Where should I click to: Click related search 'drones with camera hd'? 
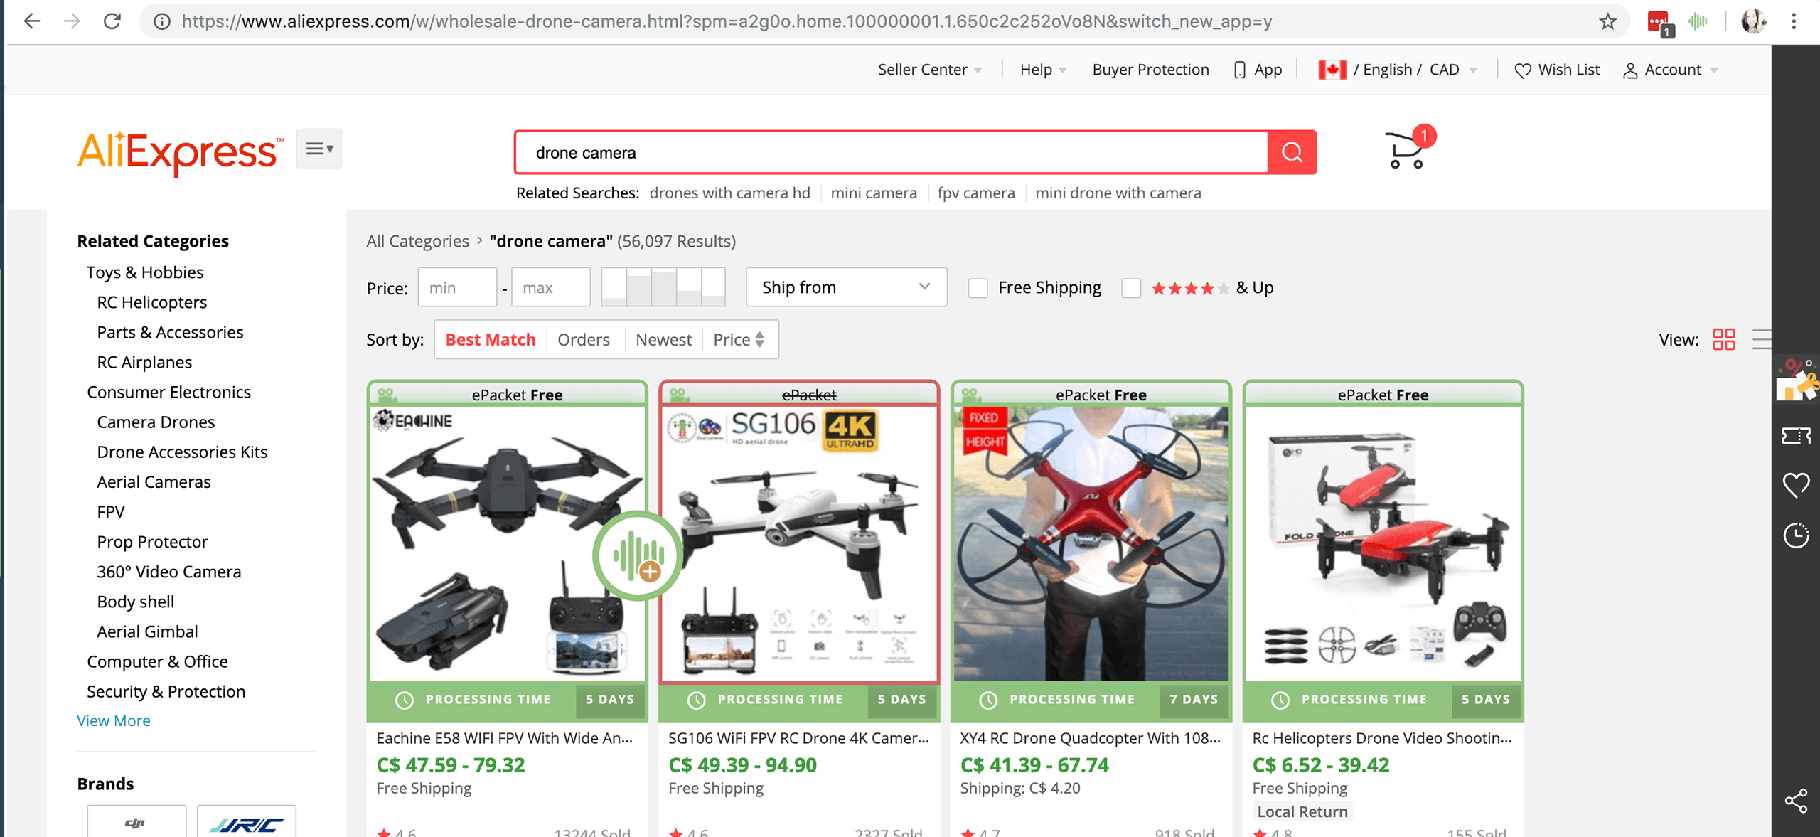coord(730,193)
